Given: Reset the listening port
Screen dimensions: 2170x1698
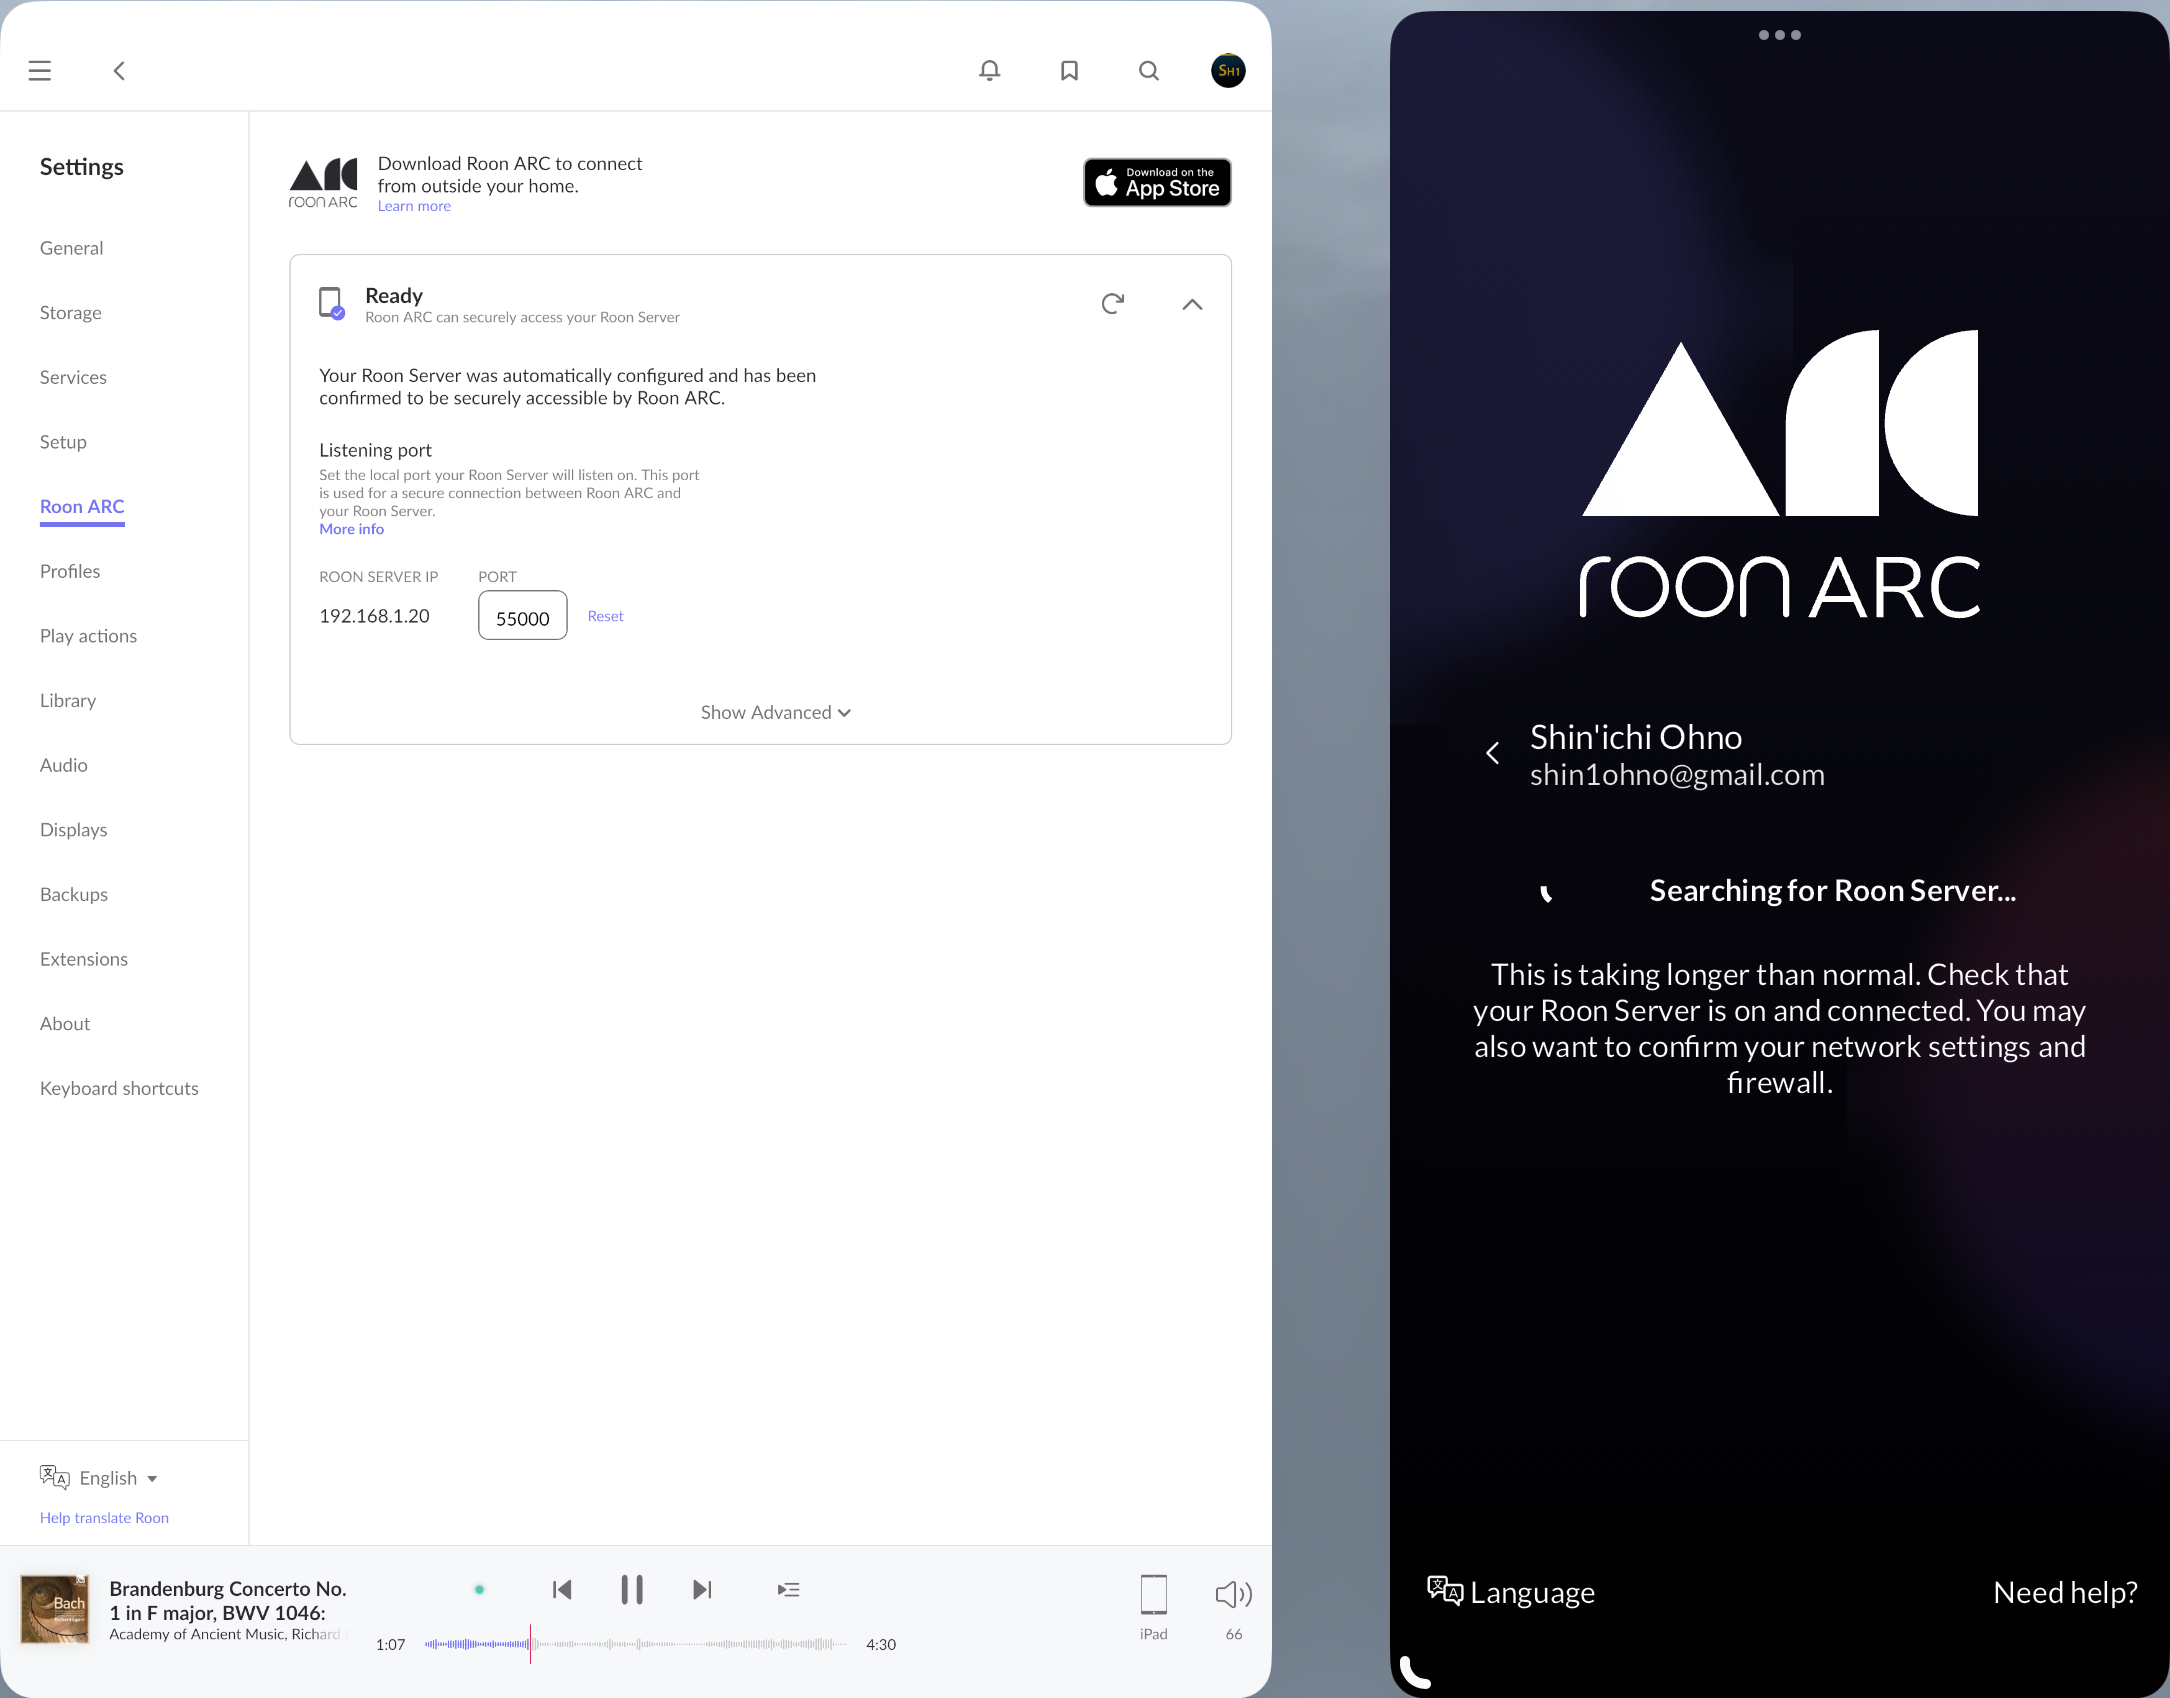Looking at the screenshot, I should coord(605,617).
